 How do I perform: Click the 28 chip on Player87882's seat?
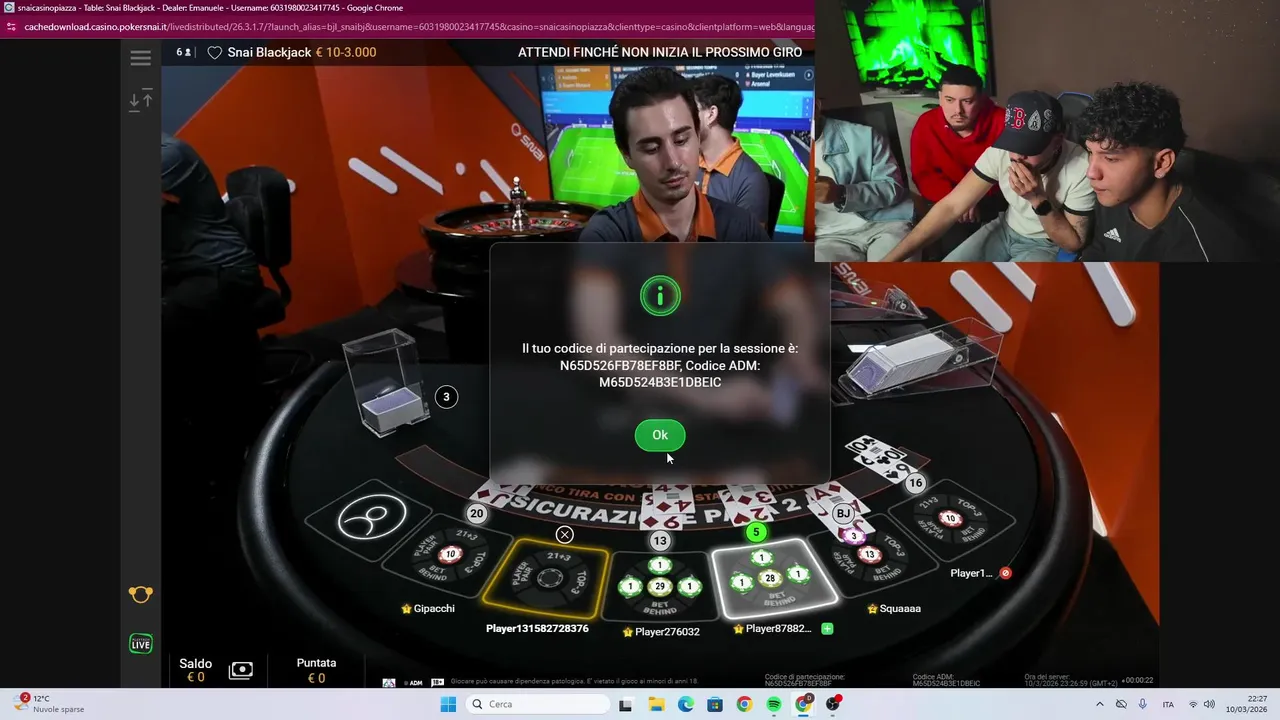tap(770, 578)
